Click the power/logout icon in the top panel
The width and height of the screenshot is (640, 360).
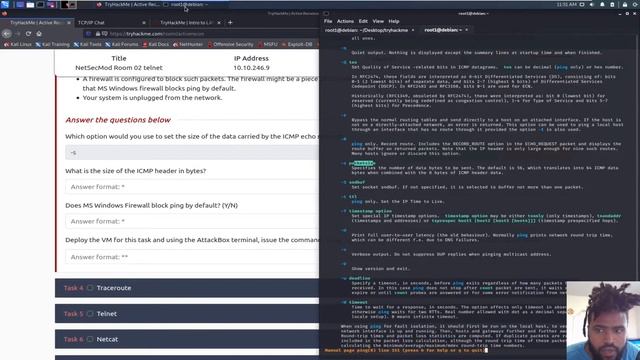point(636,4)
